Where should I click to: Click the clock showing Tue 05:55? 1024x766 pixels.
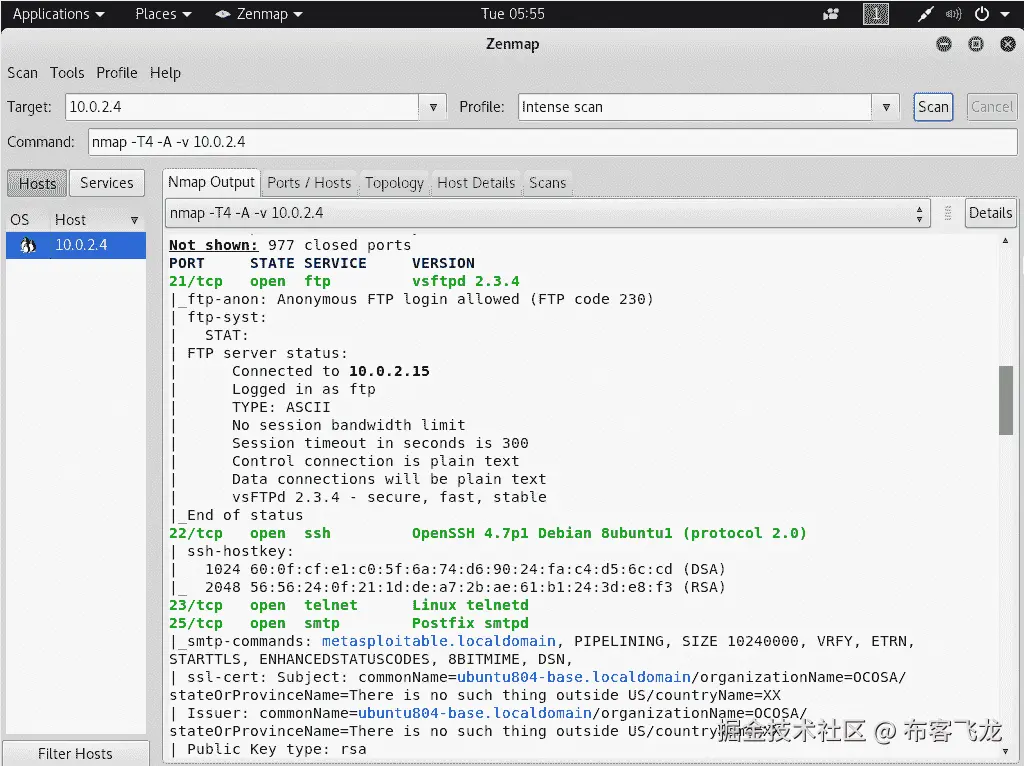(513, 14)
